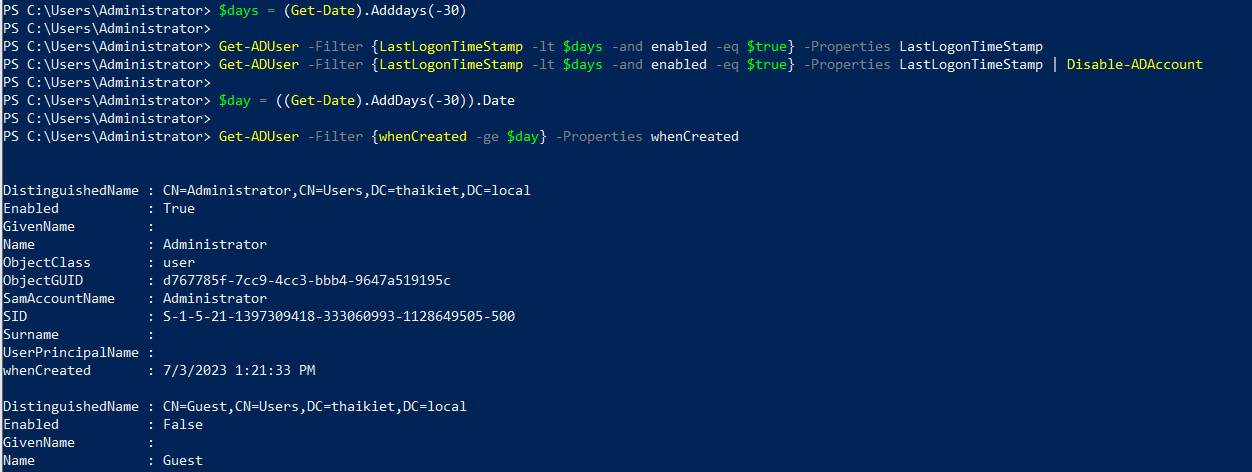Click the SamAccountName property label

(59, 298)
